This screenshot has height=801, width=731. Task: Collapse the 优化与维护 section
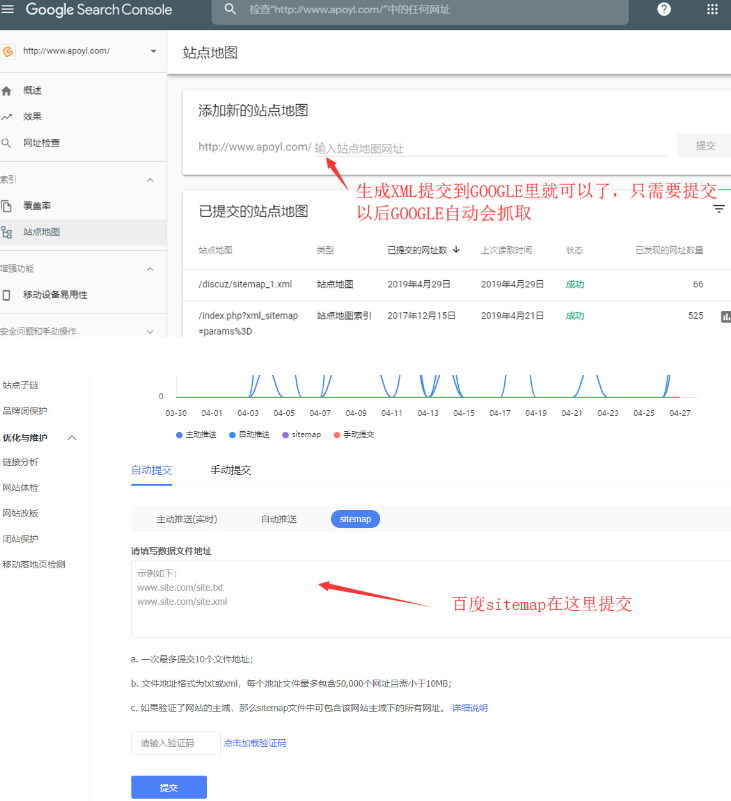pos(72,438)
